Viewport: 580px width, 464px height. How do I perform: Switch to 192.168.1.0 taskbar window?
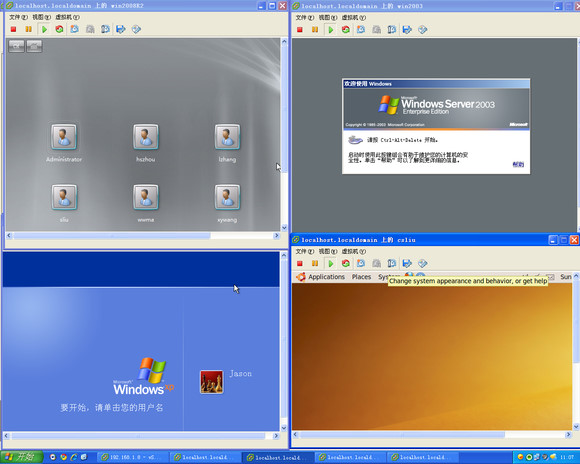(132, 457)
